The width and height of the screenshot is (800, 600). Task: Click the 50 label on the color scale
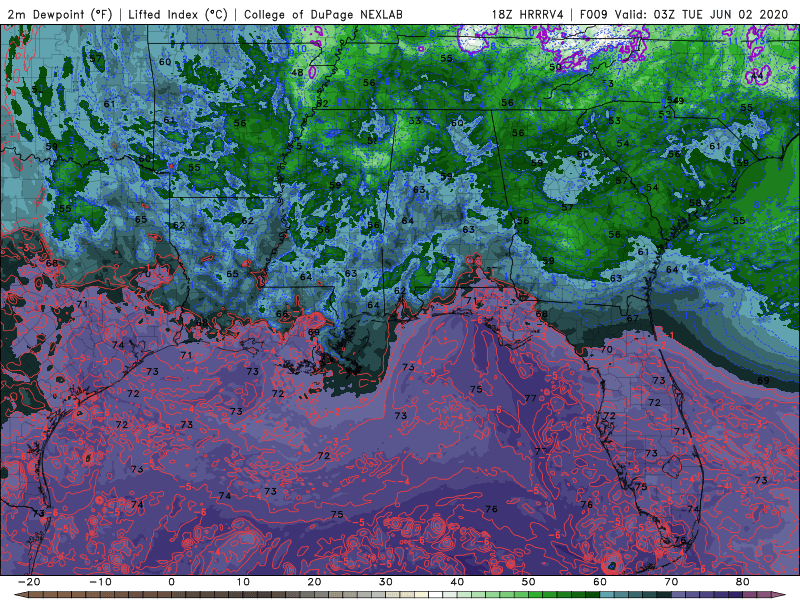coord(529,582)
